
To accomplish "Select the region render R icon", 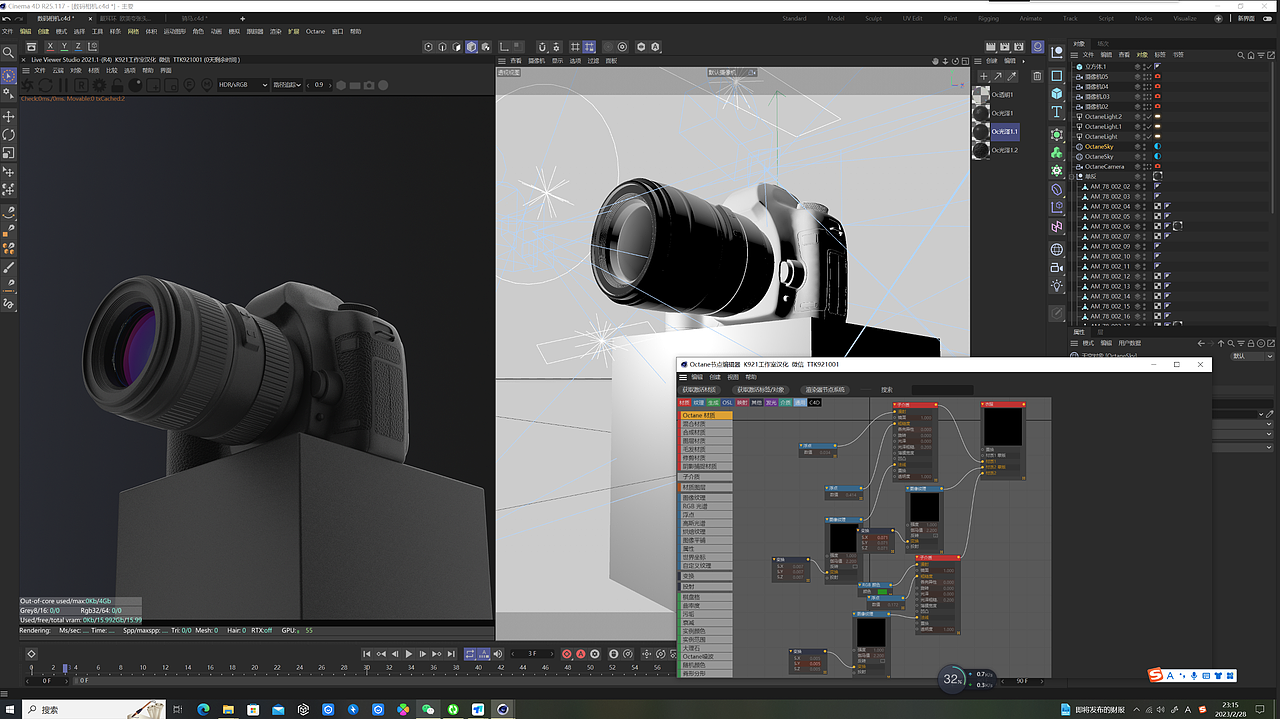I will pos(82,85).
